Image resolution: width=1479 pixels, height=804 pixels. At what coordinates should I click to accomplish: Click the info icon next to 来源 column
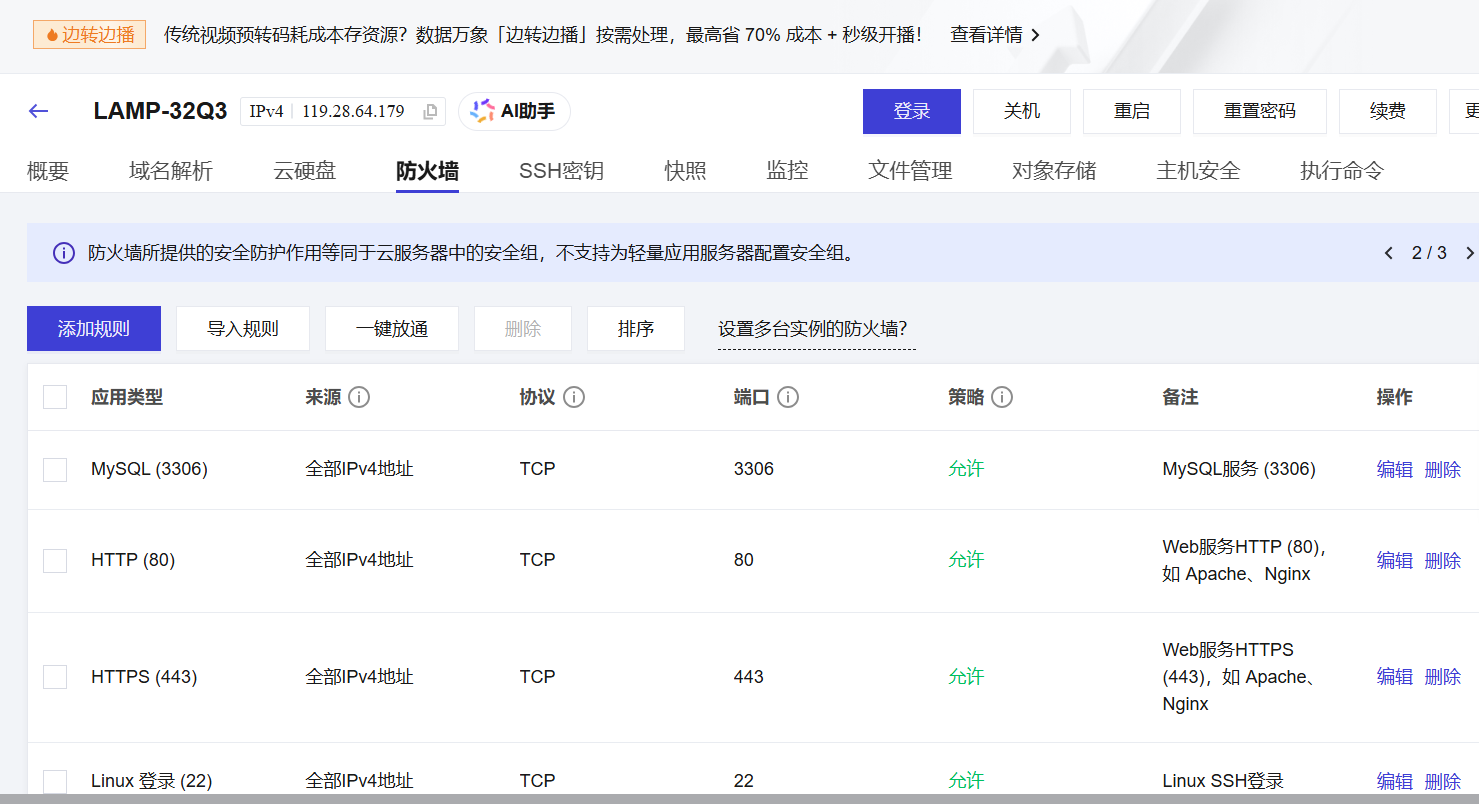coord(361,397)
